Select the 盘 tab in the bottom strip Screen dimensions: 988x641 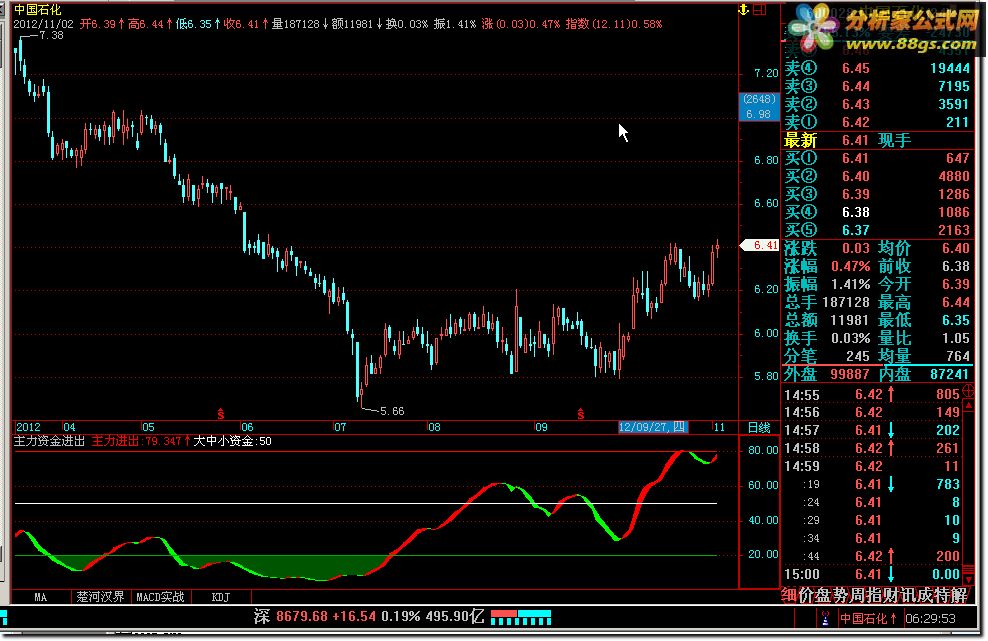click(x=823, y=595)
